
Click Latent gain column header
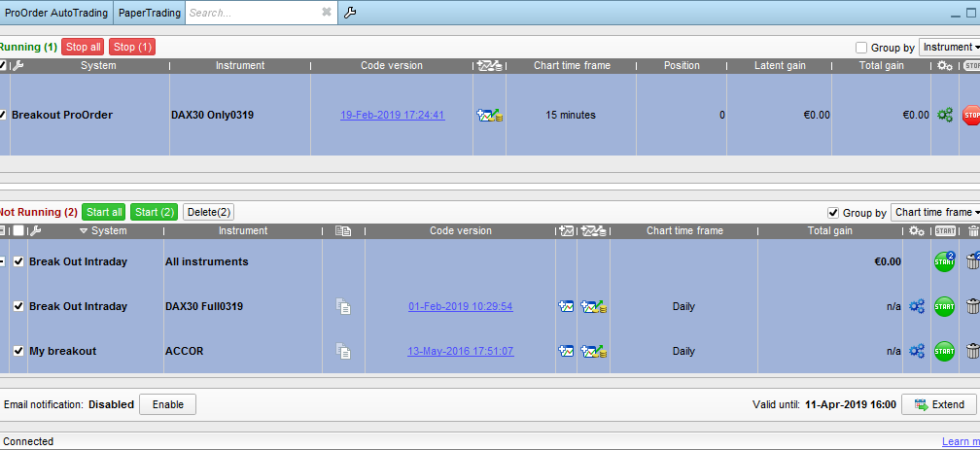point(779,66)
